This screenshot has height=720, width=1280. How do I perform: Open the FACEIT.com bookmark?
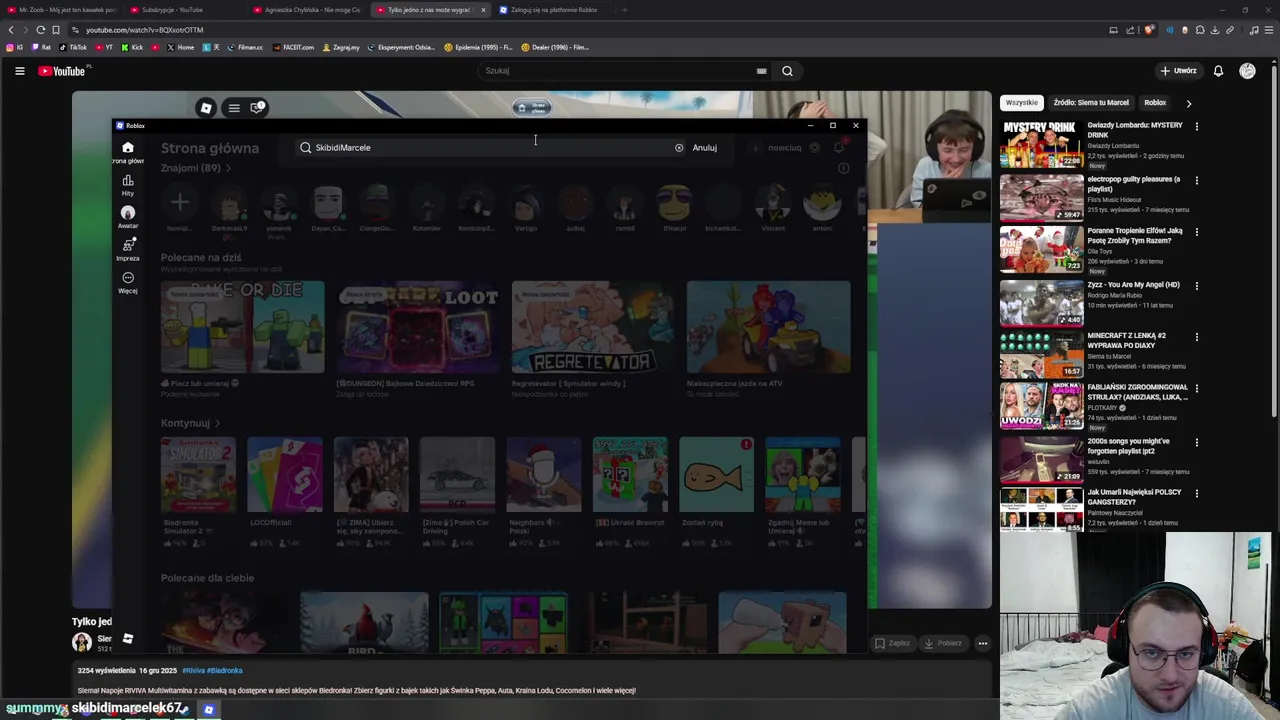click(293, 47)
